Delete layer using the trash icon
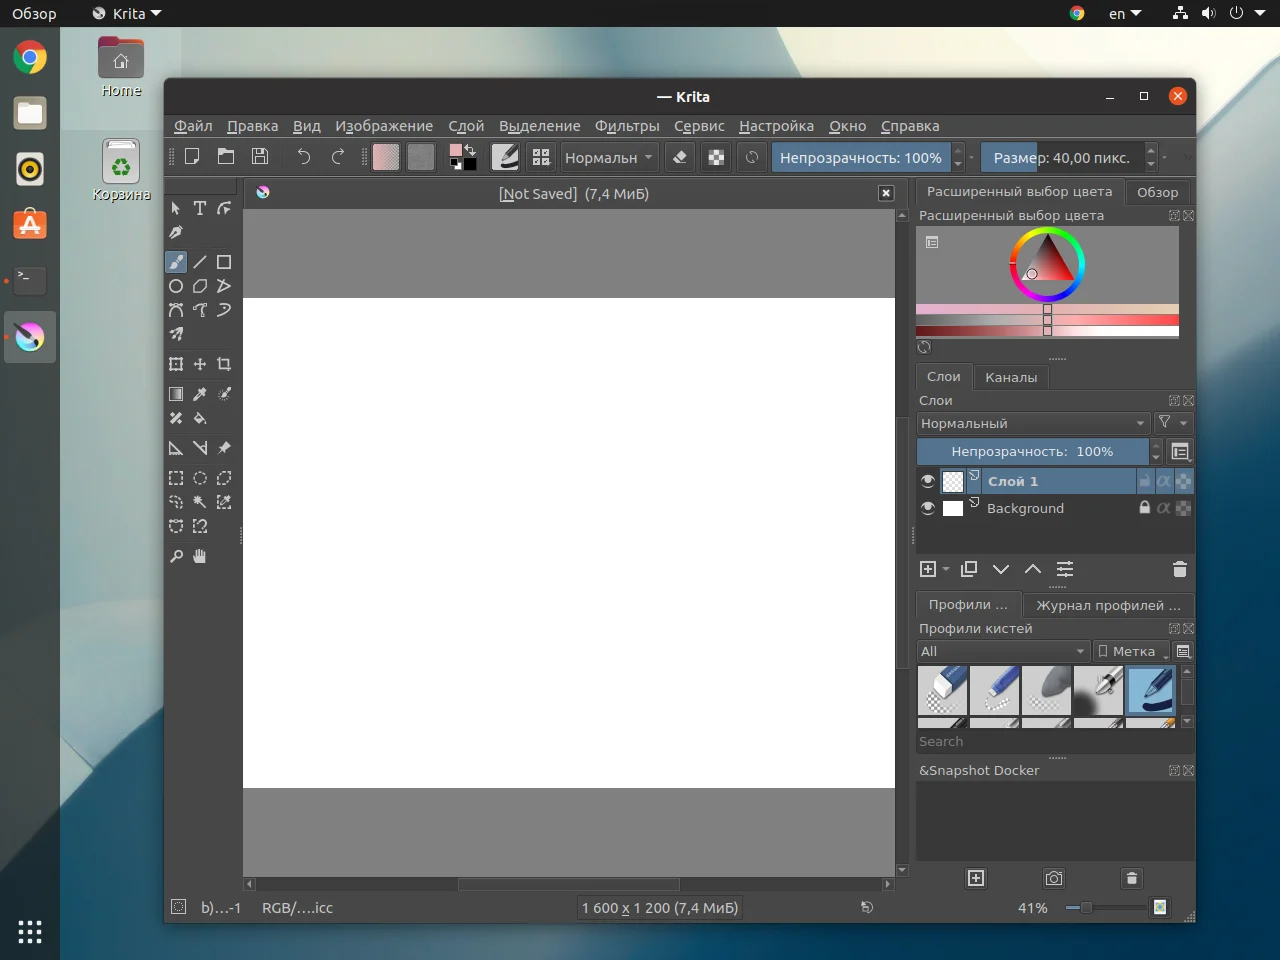 pos(1179,569)
